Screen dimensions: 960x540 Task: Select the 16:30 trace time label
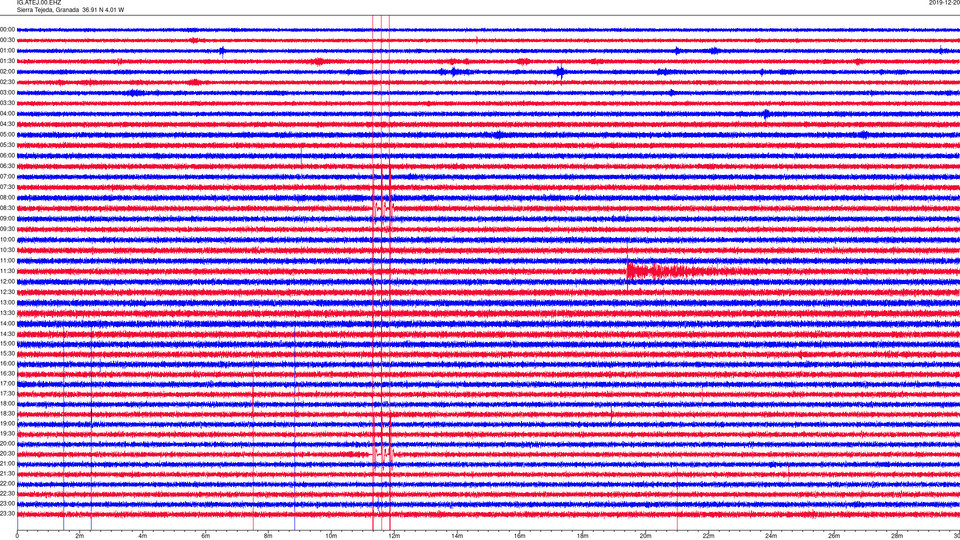(x=8, y=373)
